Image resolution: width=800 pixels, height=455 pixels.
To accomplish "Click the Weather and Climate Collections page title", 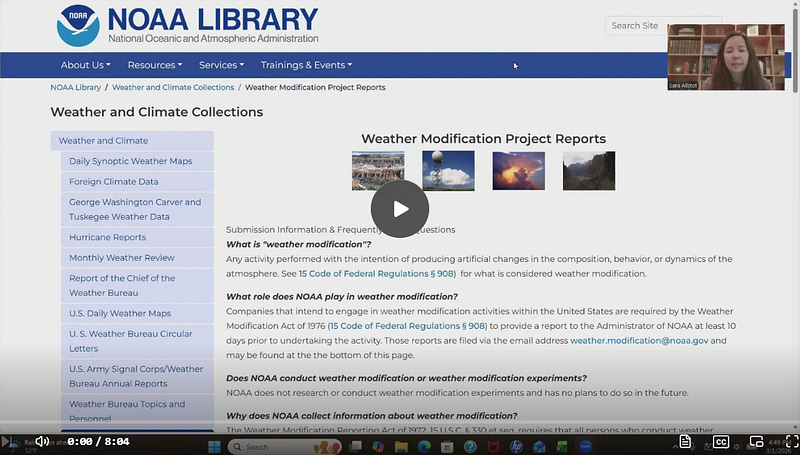I will coord(157,112).
